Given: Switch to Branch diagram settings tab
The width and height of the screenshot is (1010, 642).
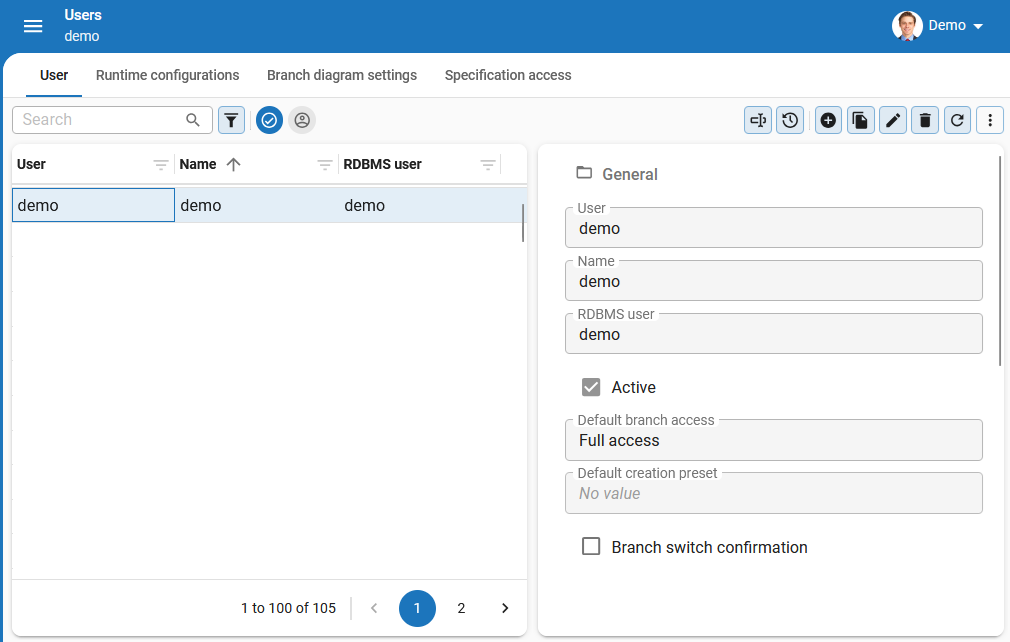Looking at the screenshot, I should pos(342,75).
